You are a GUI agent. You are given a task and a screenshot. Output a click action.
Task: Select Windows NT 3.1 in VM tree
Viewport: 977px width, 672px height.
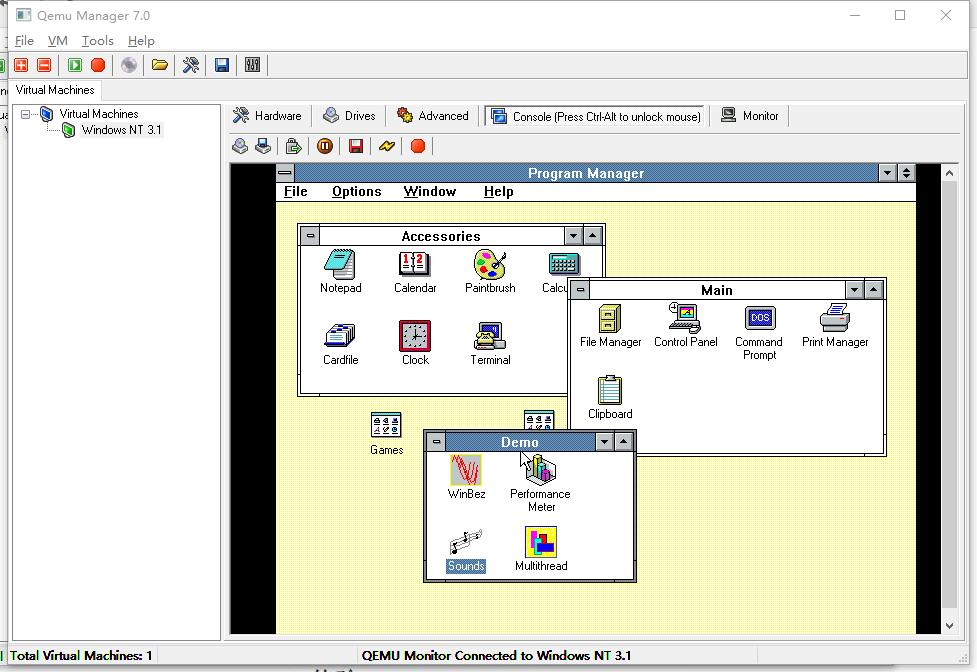tap(122, 130)
